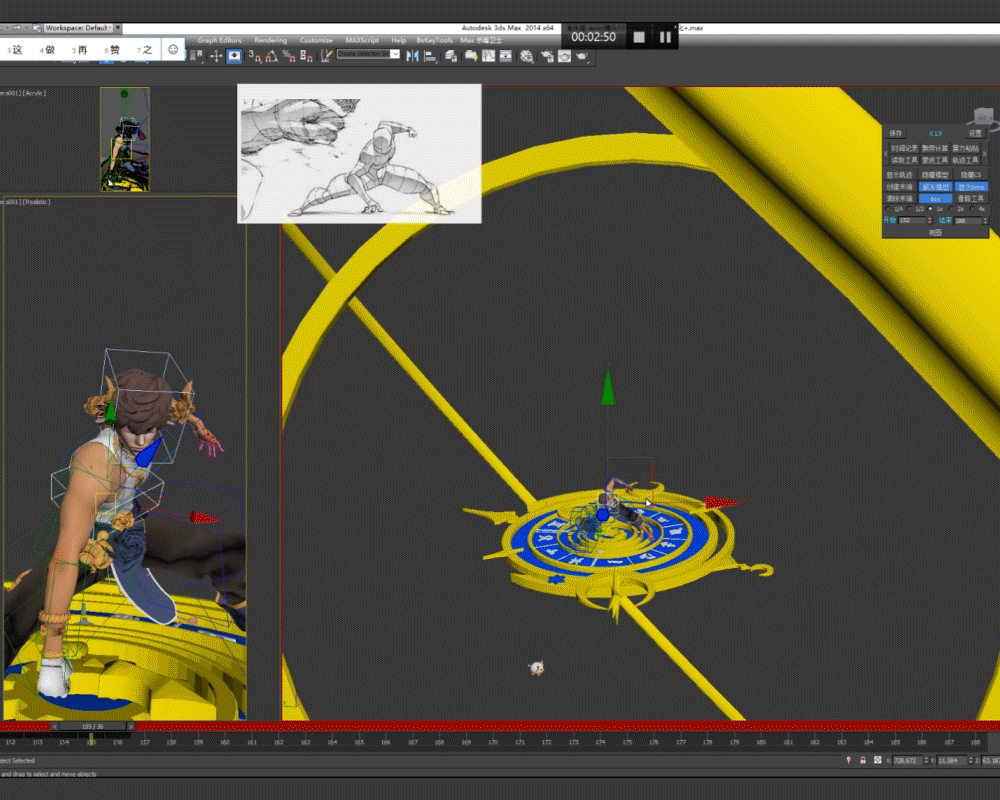Open the Render Setup icon
Image resolution: width=1000 pixels, height=800 pixels.
tap(547, 56)
